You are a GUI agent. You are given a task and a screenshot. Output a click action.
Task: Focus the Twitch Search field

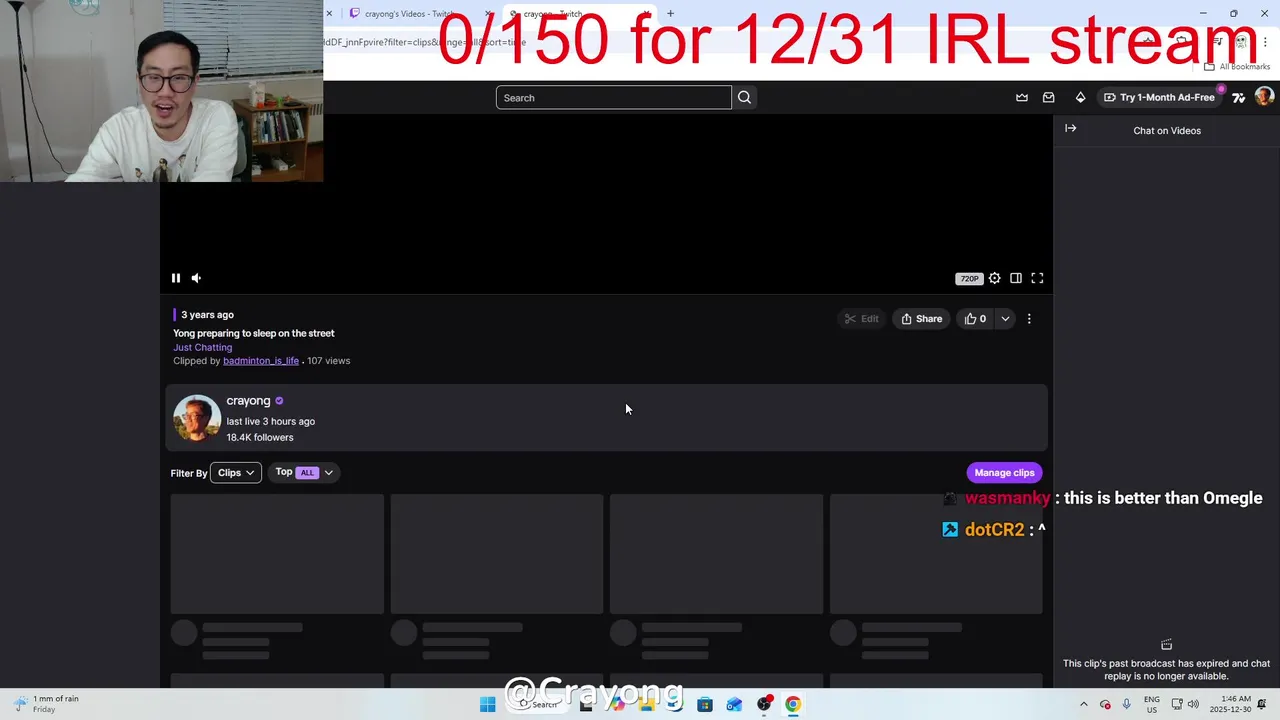click(613, 97)
